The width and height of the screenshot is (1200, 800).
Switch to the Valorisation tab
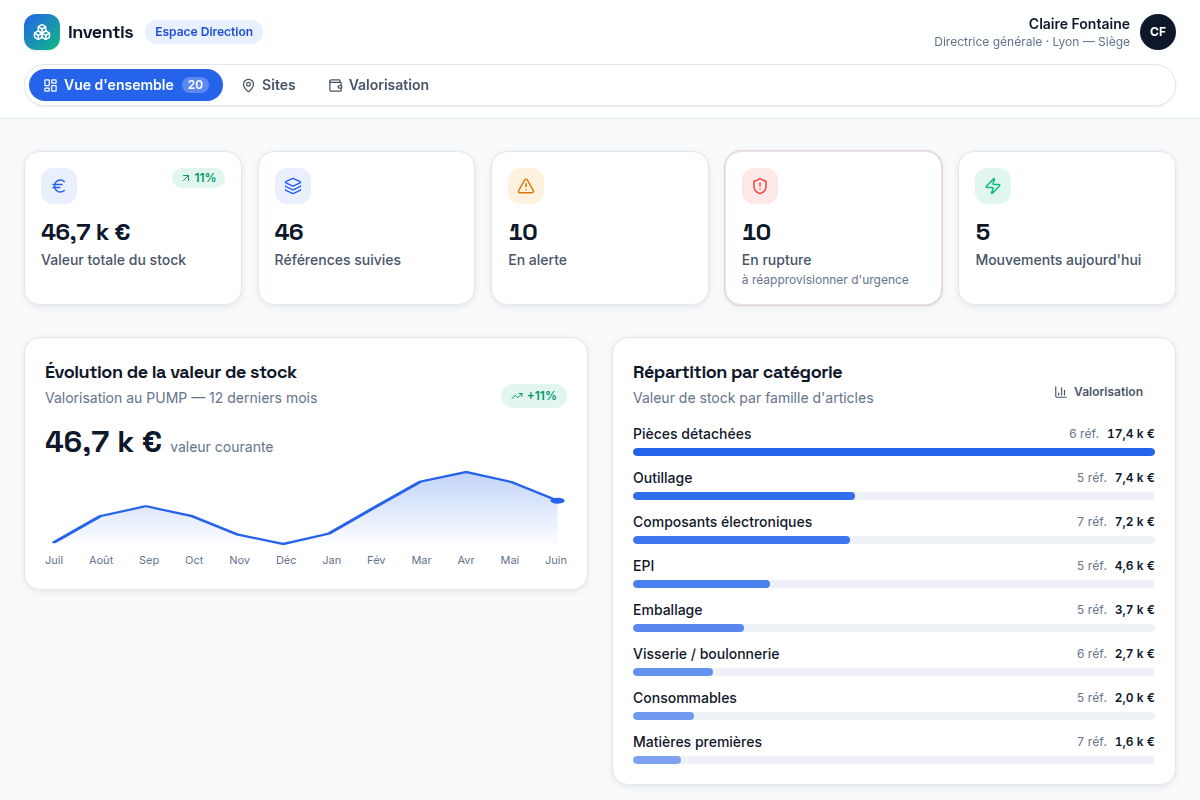click(379, 85)
